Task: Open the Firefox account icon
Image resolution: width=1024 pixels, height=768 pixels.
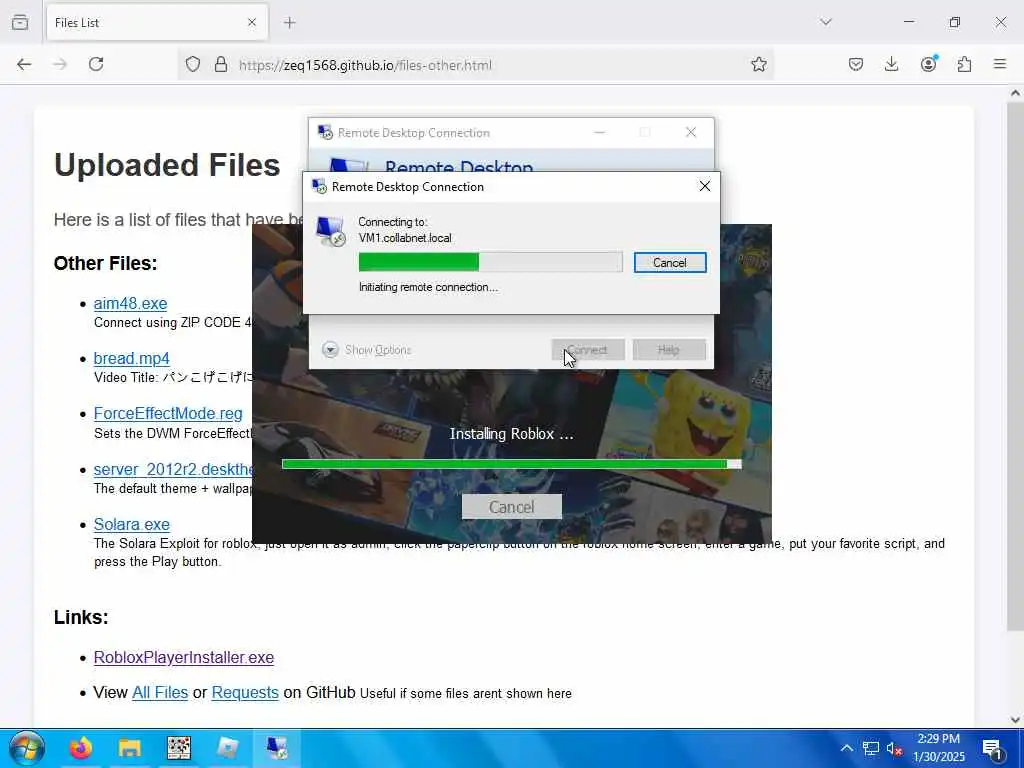Action: (x=929, y=63)
